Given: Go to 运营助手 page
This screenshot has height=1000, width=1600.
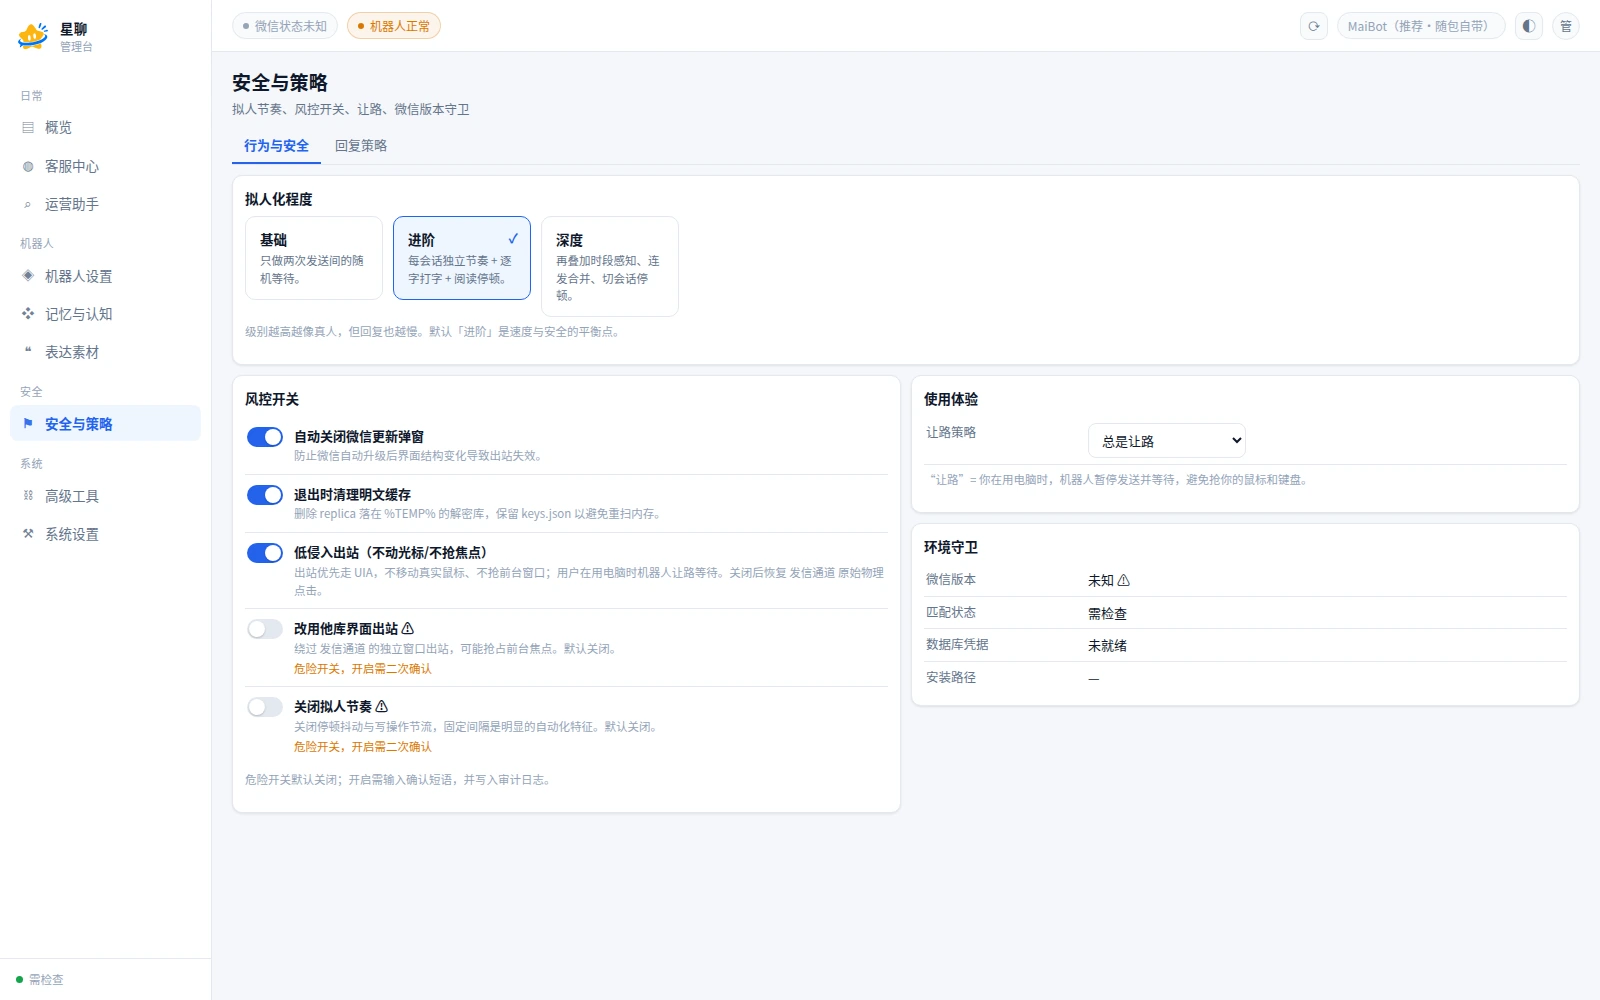Looking at the screenshot, I should [x=105, y=204].
